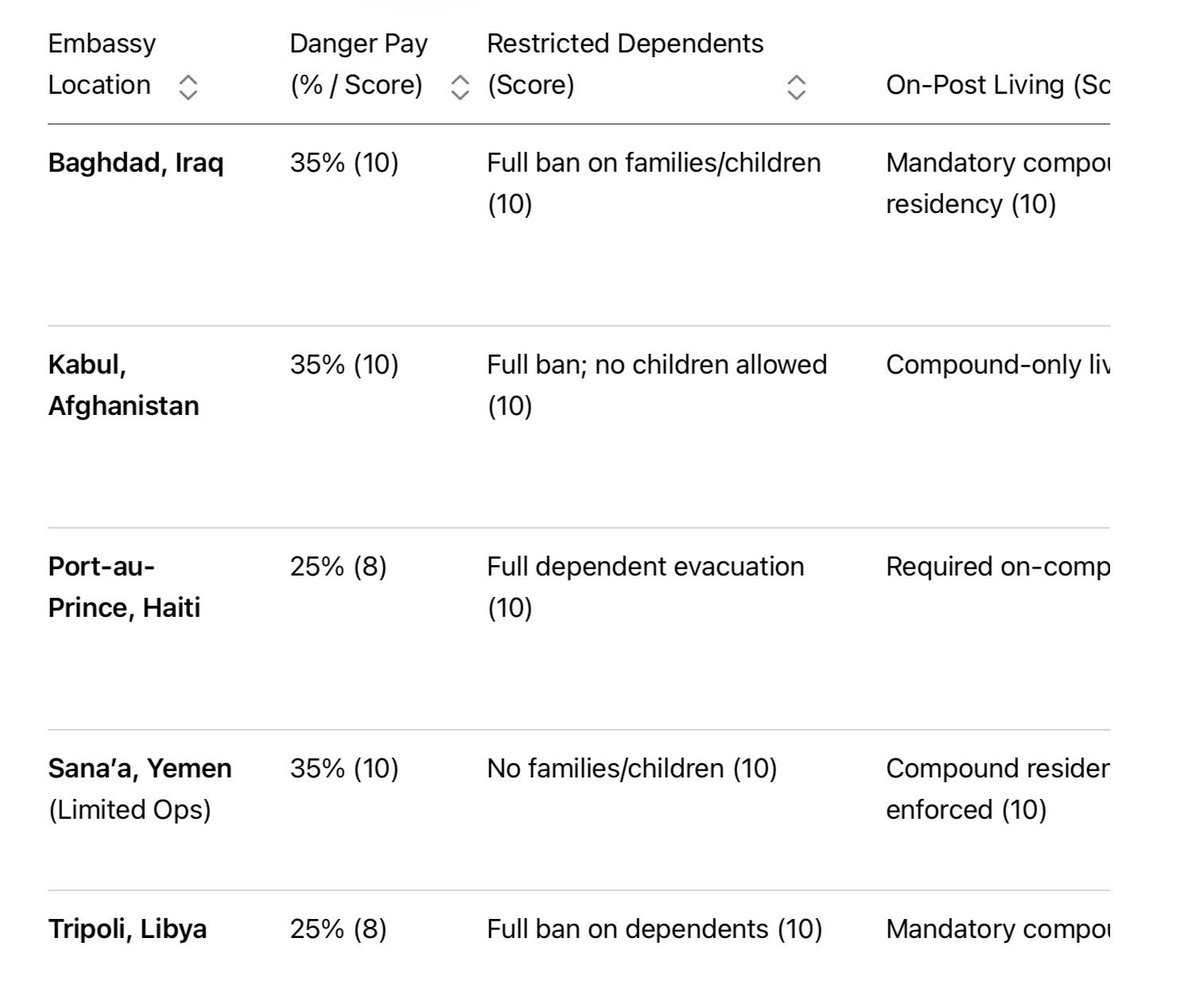Viewport: 1200px width, 1004px height.
Task: Click the Danger Pay (% / Score) header
Action: pos(359,64)
